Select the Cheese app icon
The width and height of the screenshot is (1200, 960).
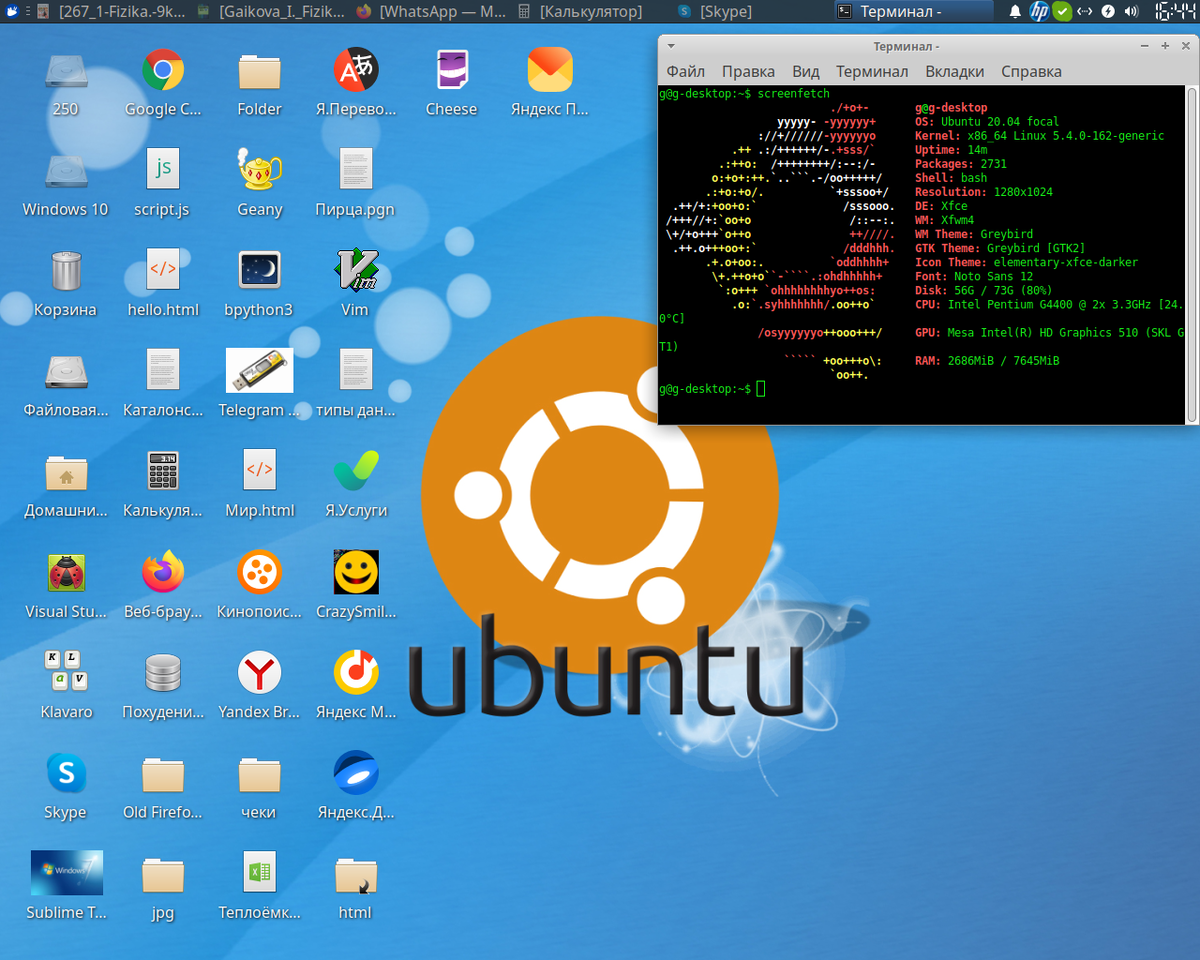[451, 71]
